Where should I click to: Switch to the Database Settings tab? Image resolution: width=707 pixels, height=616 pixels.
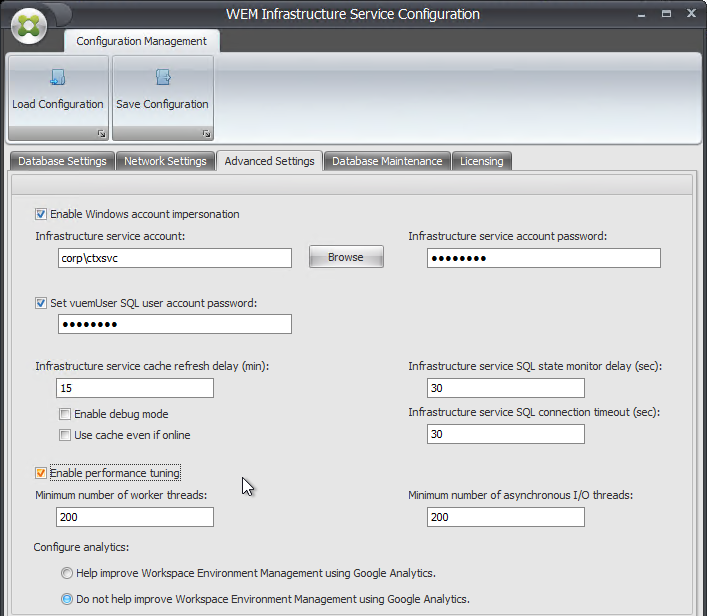click(x=62, y=161)
